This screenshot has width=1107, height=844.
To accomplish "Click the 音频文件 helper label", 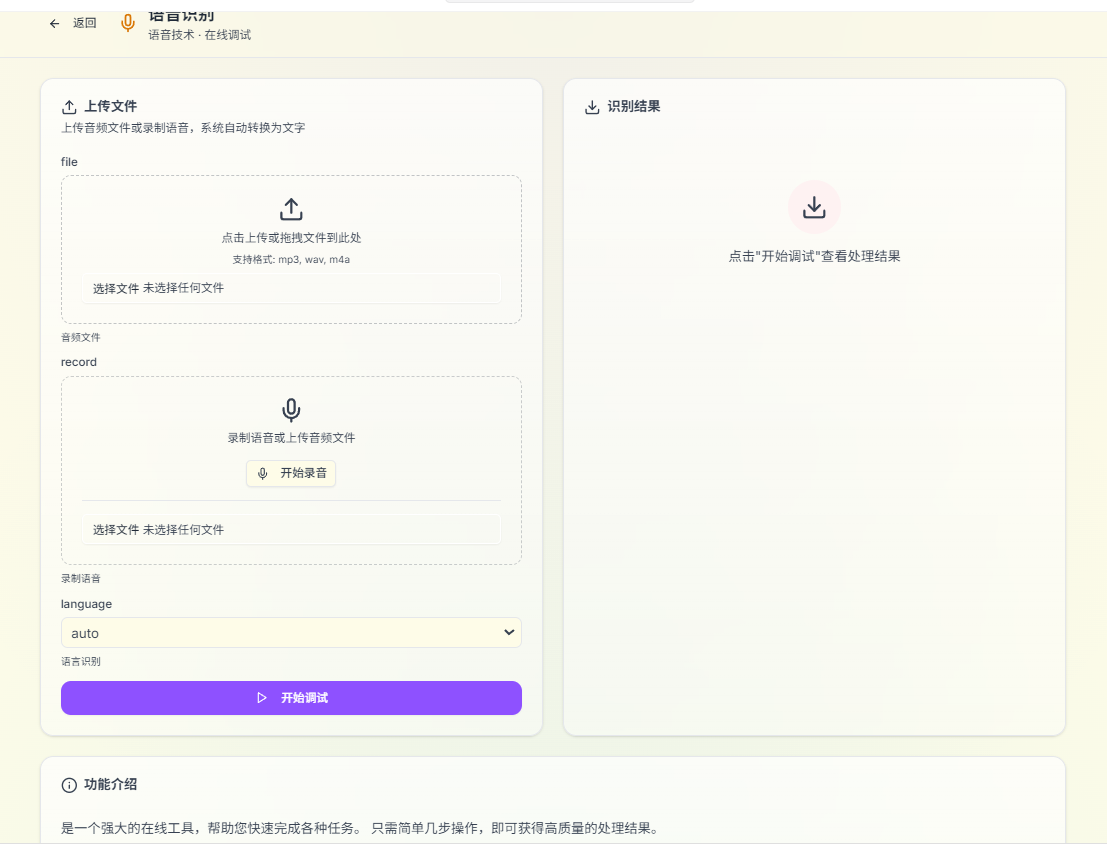I will [x=80, y=338].
